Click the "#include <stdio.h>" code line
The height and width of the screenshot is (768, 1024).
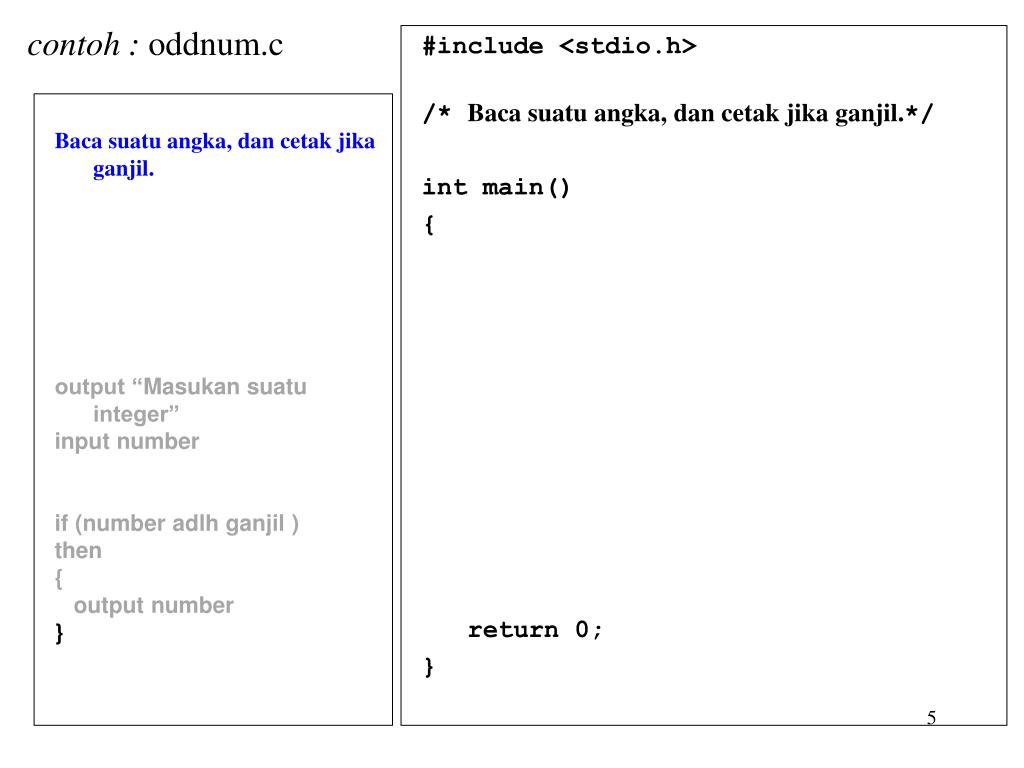tap(560, 46)
